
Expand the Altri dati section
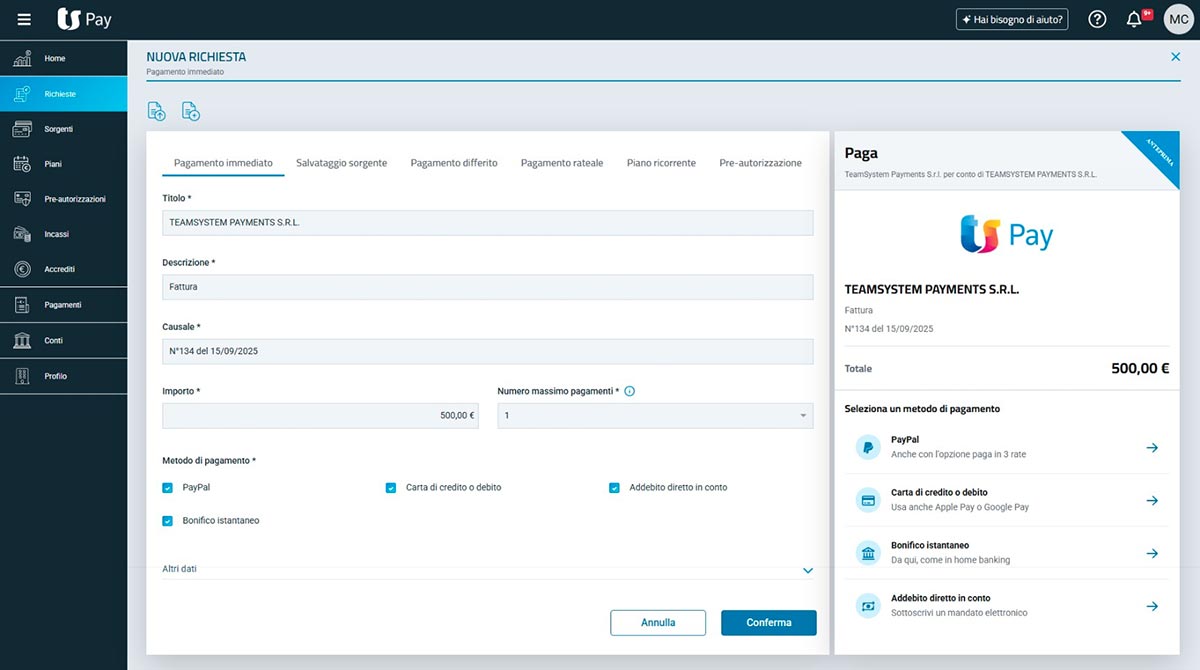[807, 570]
